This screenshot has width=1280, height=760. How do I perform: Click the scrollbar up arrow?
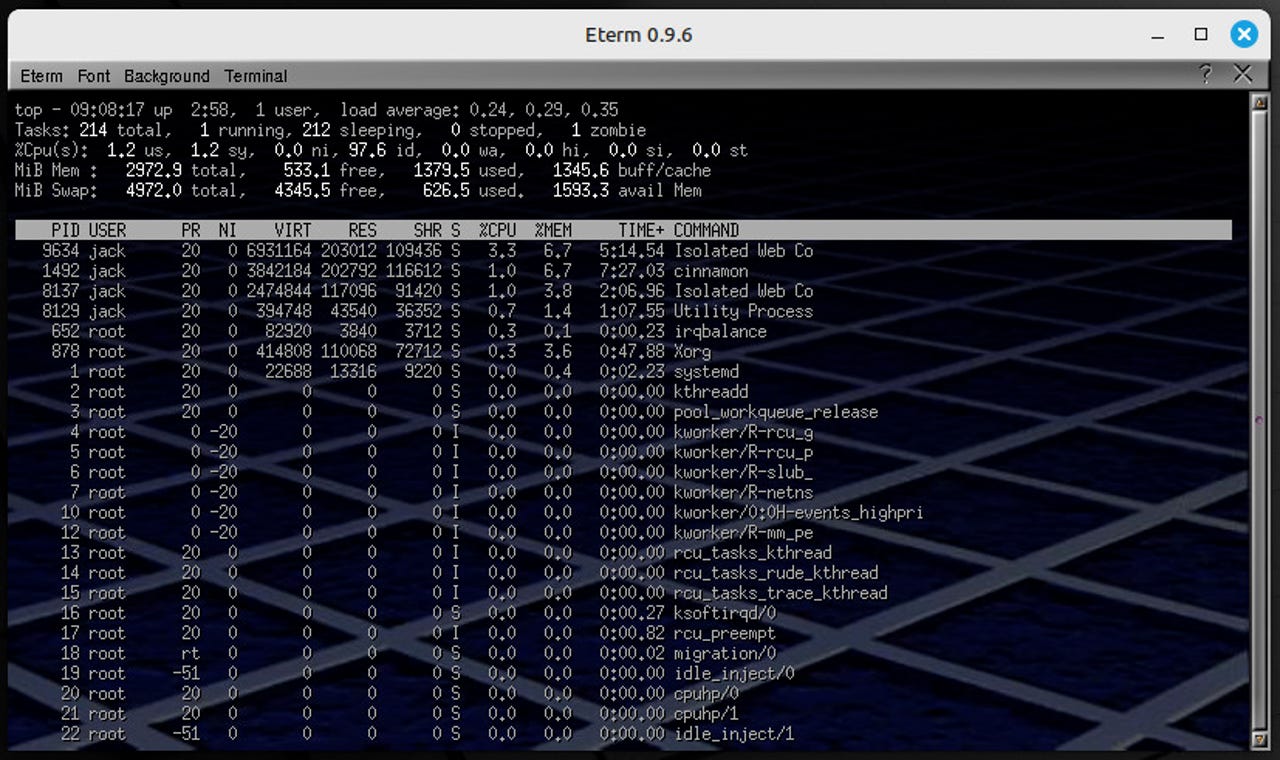1260,101
